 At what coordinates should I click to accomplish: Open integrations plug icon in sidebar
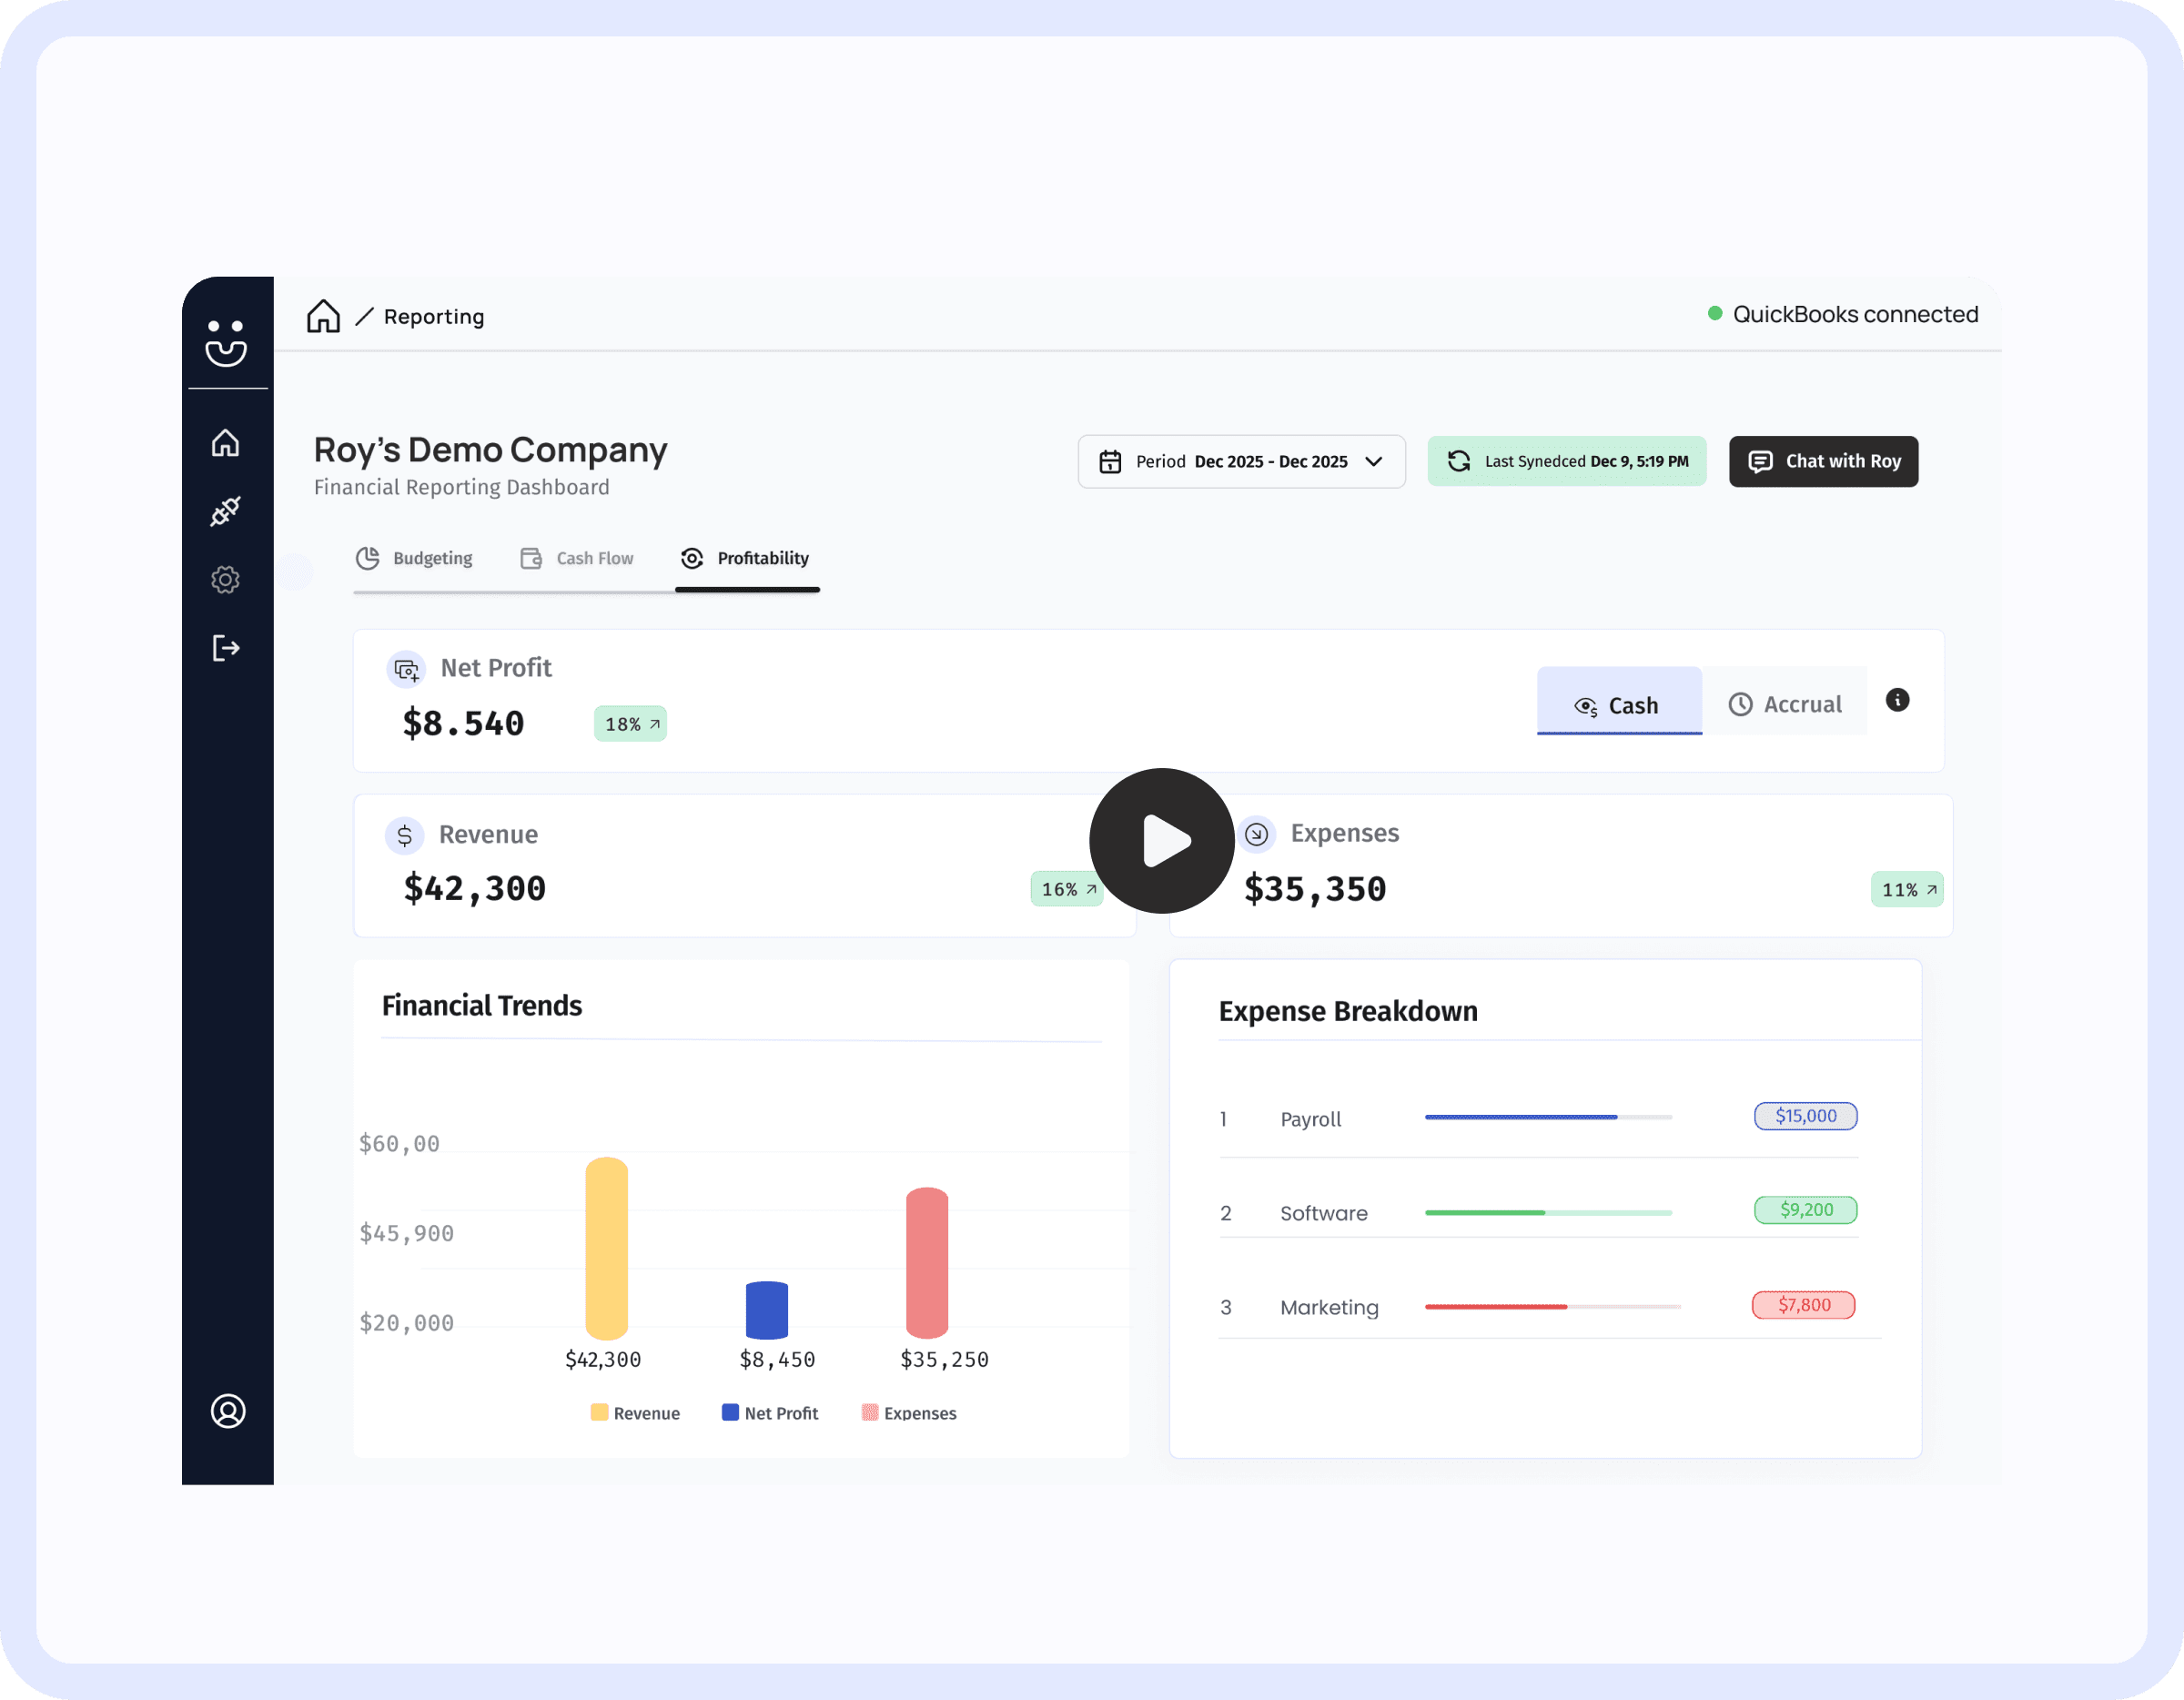click(226, 511)
